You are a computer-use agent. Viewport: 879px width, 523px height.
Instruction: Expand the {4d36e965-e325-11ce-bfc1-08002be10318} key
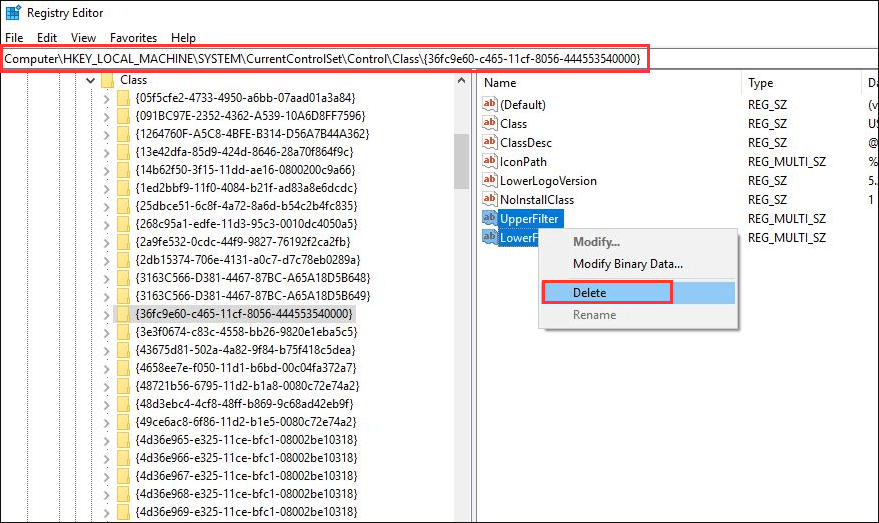tap(107, 440)
